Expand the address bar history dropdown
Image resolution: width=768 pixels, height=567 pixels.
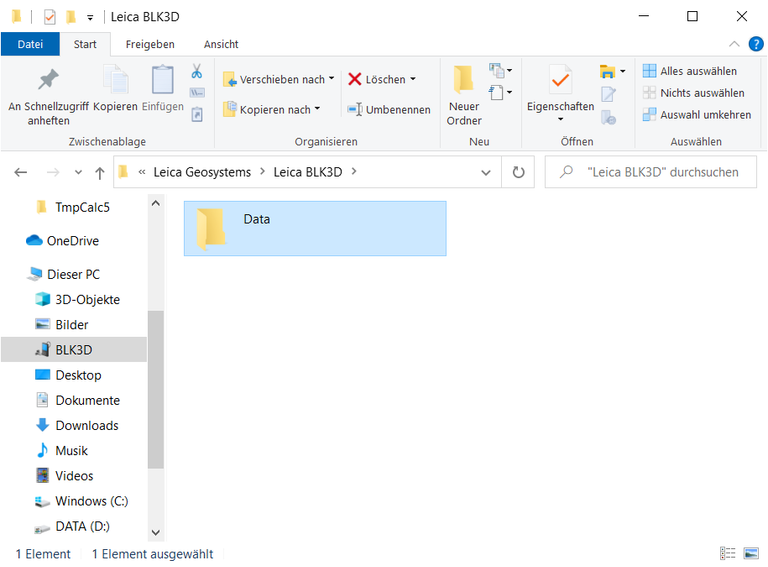(x=486, y=172)
